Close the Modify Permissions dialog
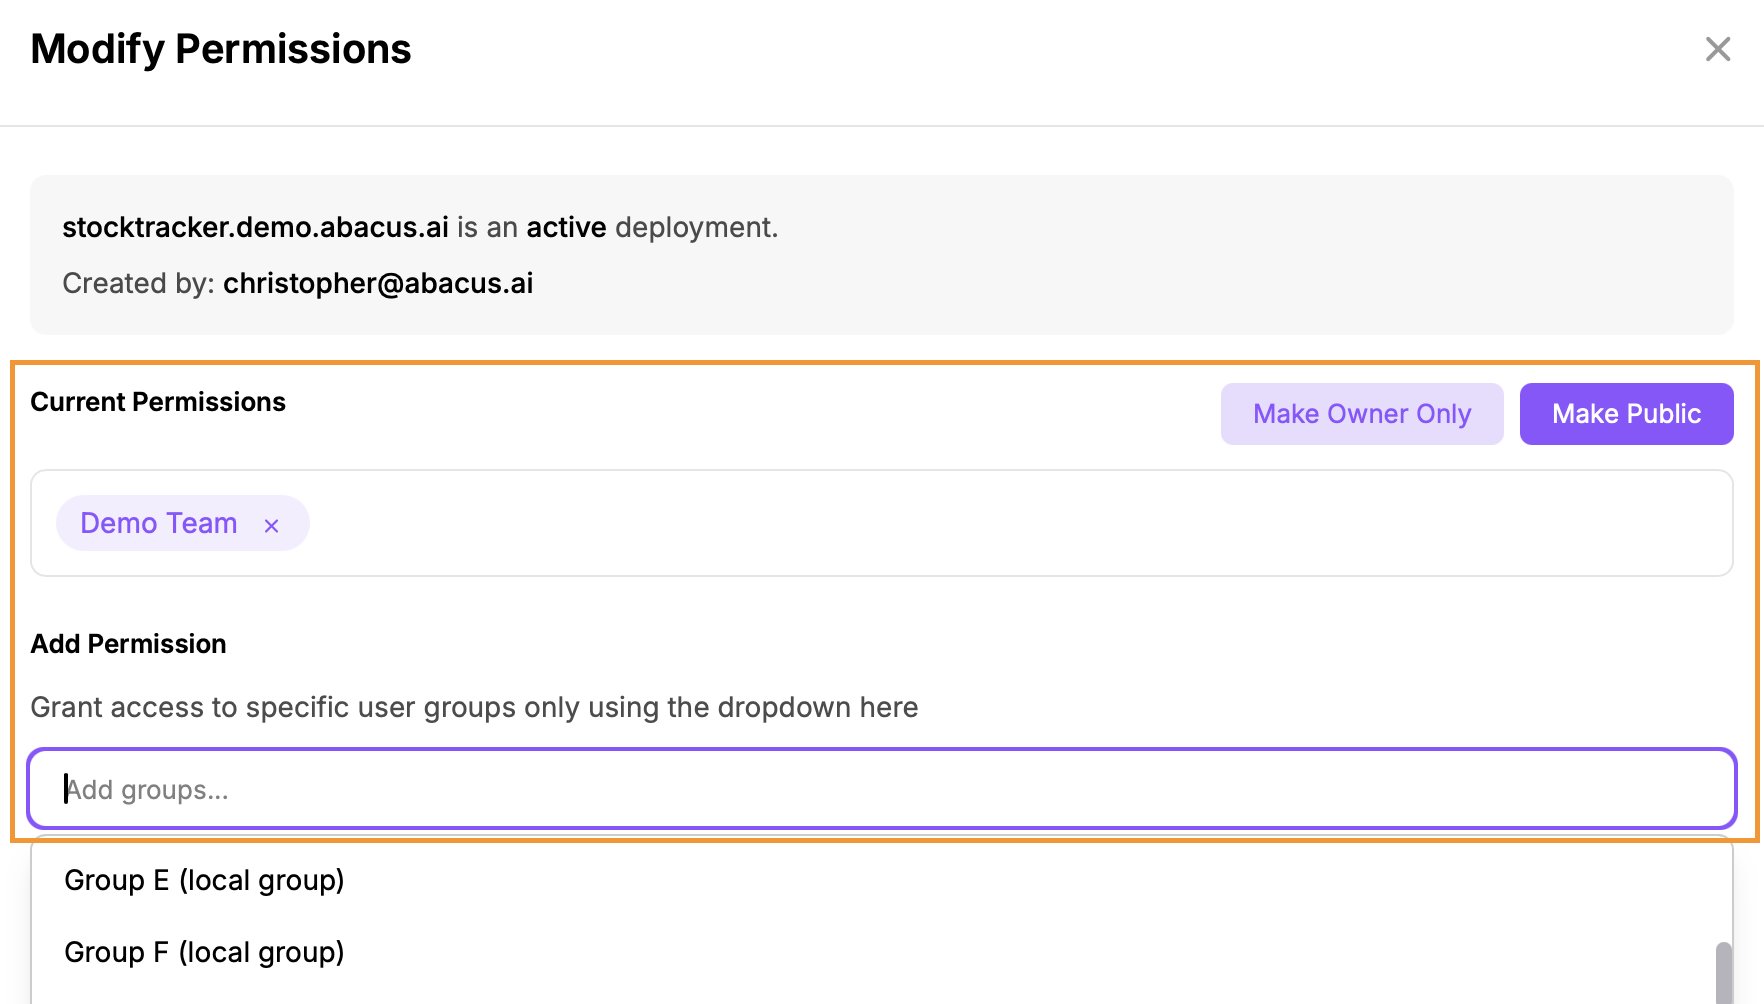Image resolution: width=1764 pixels, height=1004 pixels. click(x=1717, y=49)
